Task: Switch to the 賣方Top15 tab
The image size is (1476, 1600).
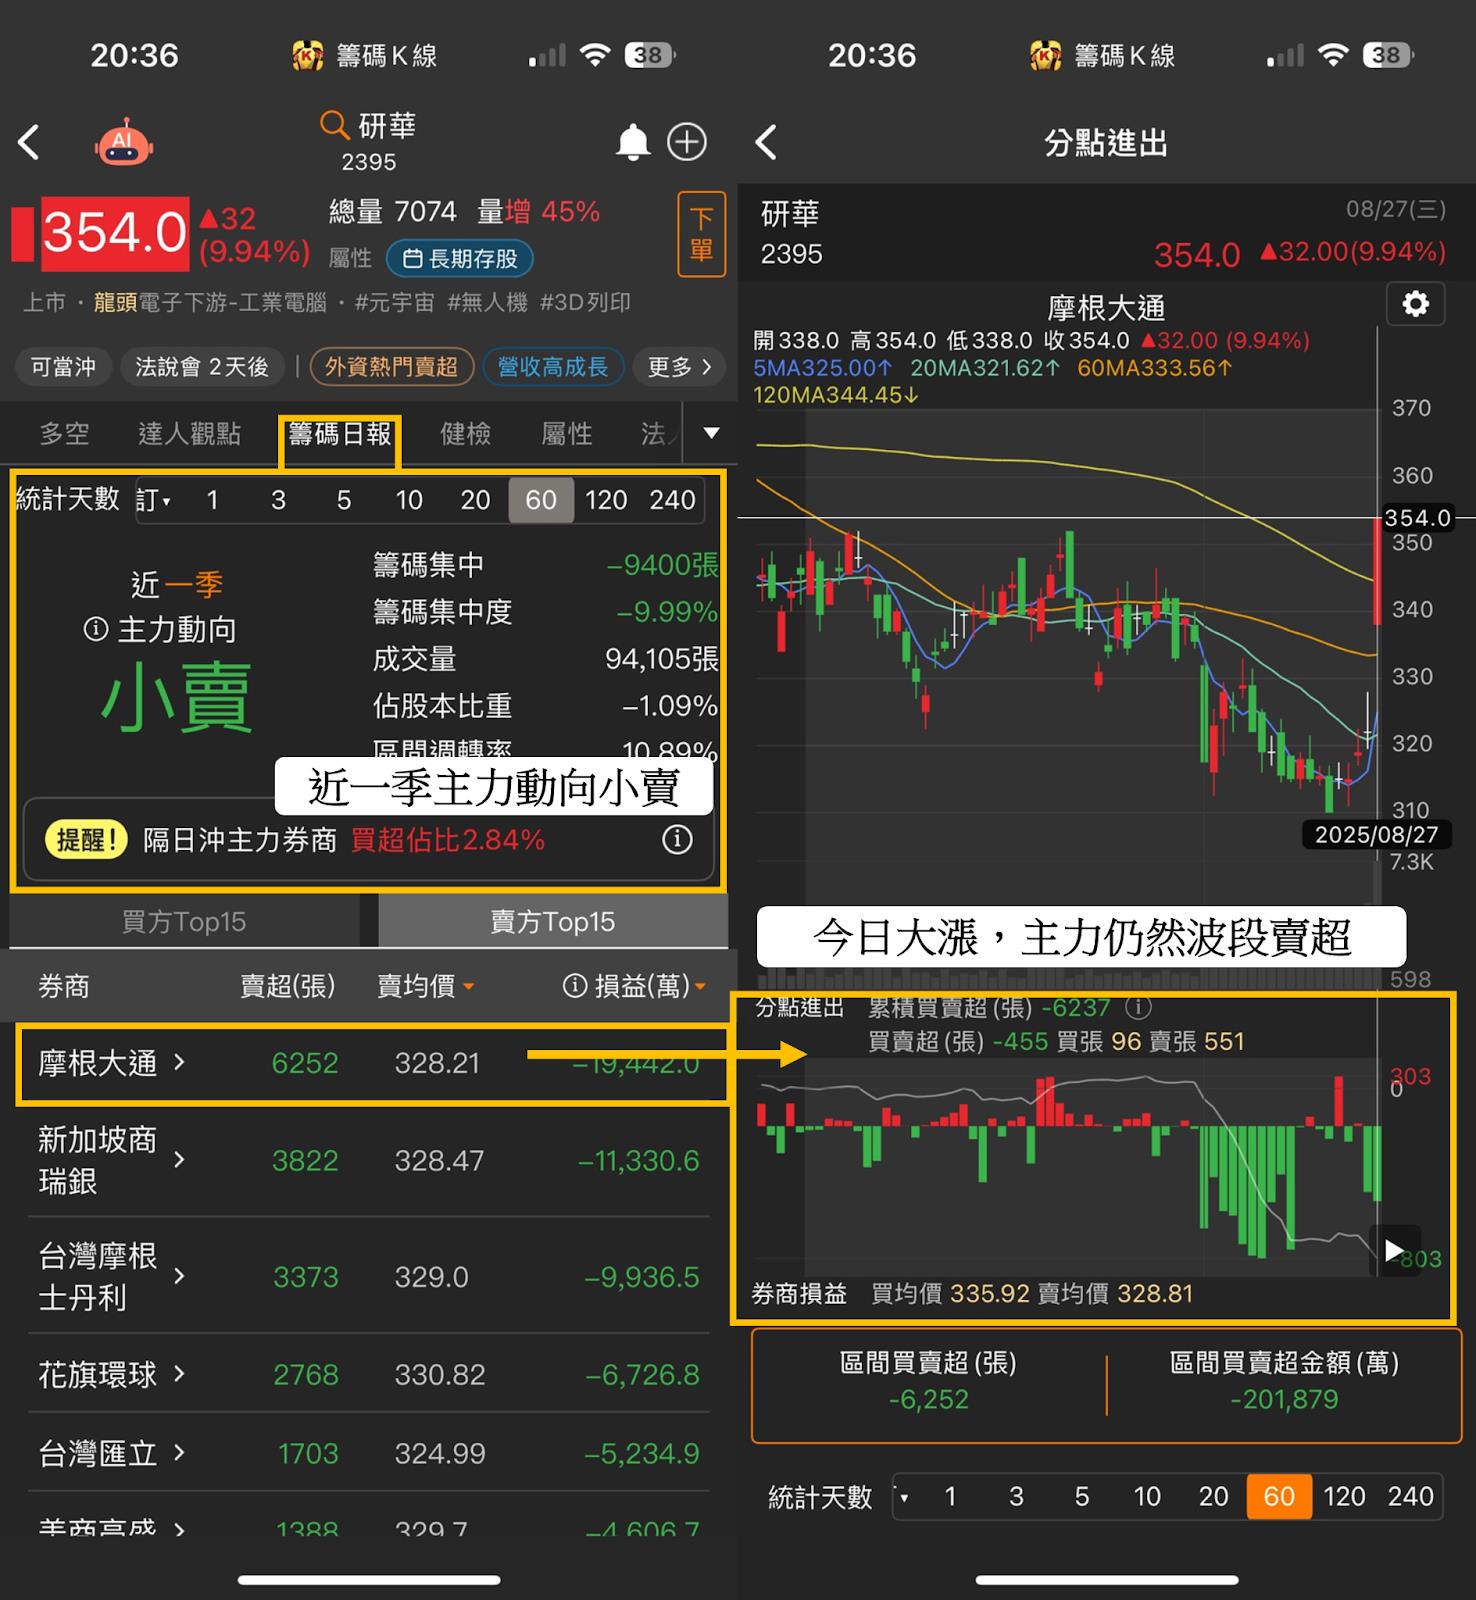Action: [x=553, y=922]
